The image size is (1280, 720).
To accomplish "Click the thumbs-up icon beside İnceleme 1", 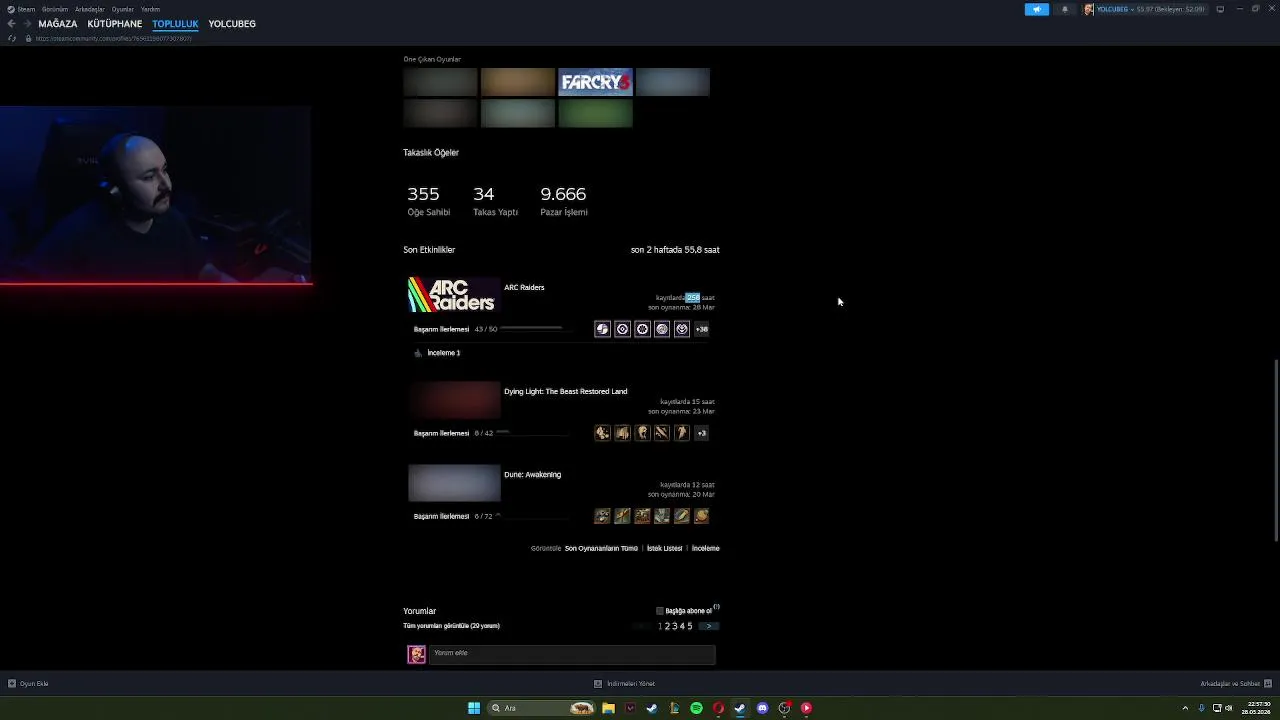I will coord(418,353).
